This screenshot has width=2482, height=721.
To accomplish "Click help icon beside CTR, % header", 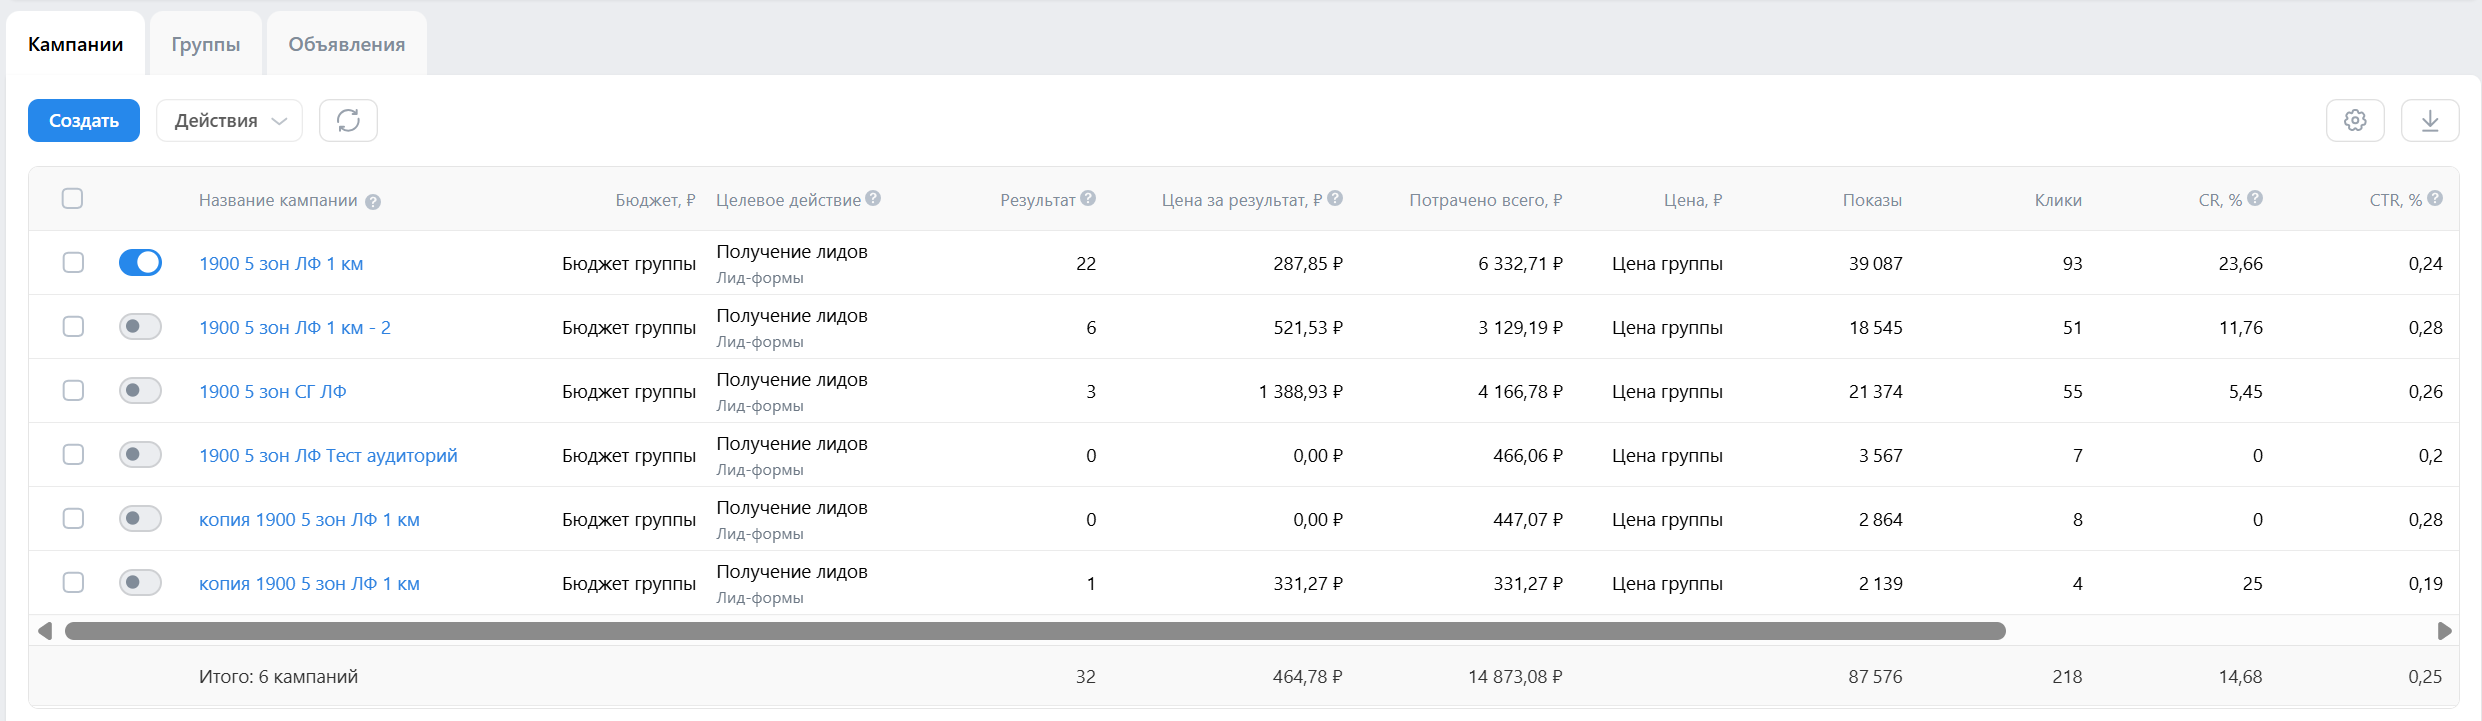I will coord(2435,199).
